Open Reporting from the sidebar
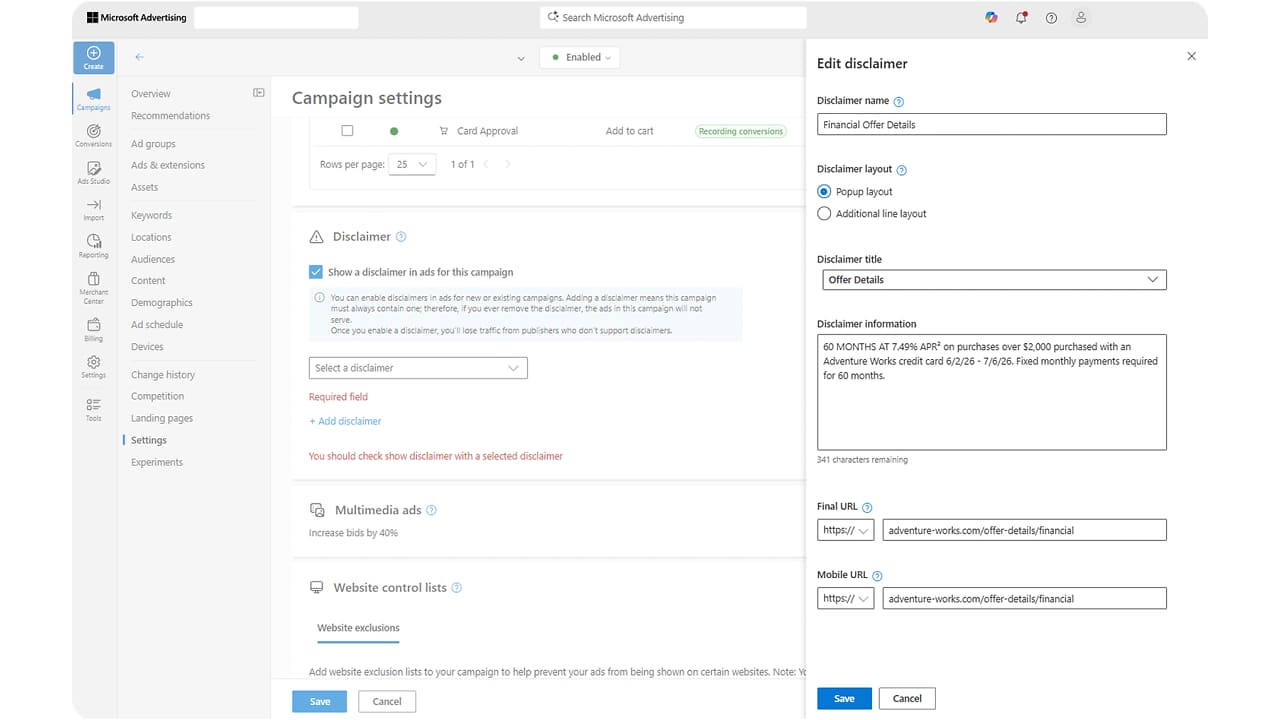This screenshot has width=1280, height=720. click(x=93, y=246)
